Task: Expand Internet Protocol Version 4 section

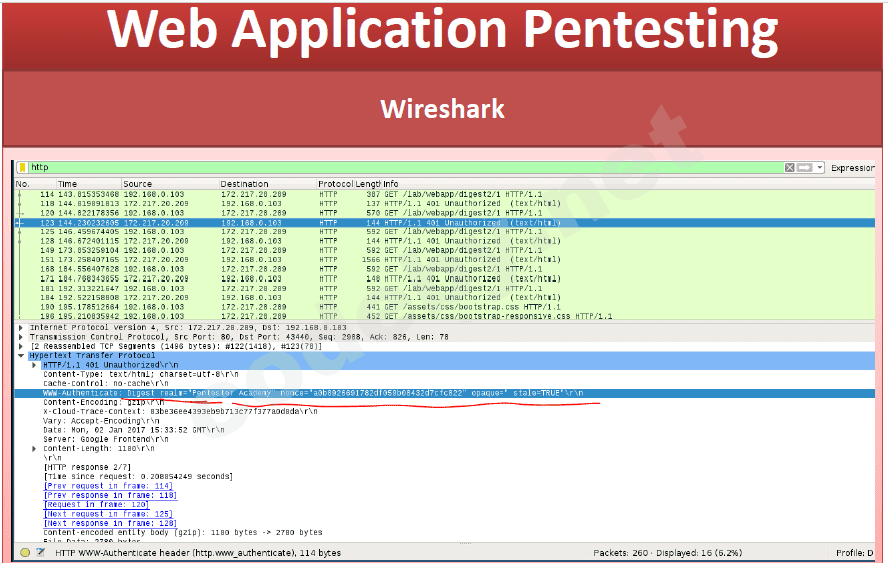Action: click(21, 327)
